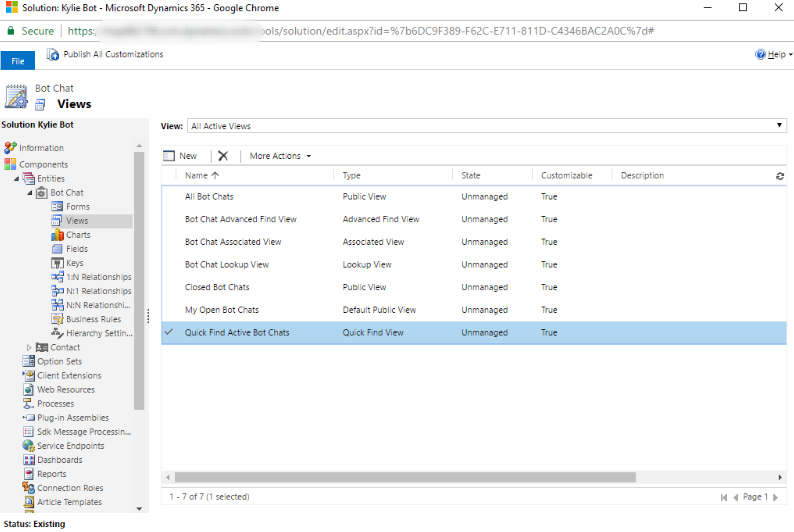Click the Description column header
Viewport: 794px width, 532px height.
point(642,175)
